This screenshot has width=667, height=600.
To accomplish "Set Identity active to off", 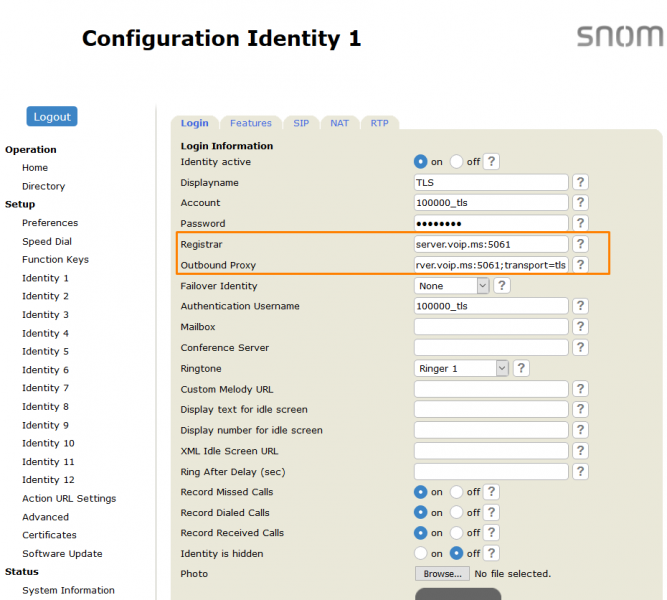I will pos(456,162).
